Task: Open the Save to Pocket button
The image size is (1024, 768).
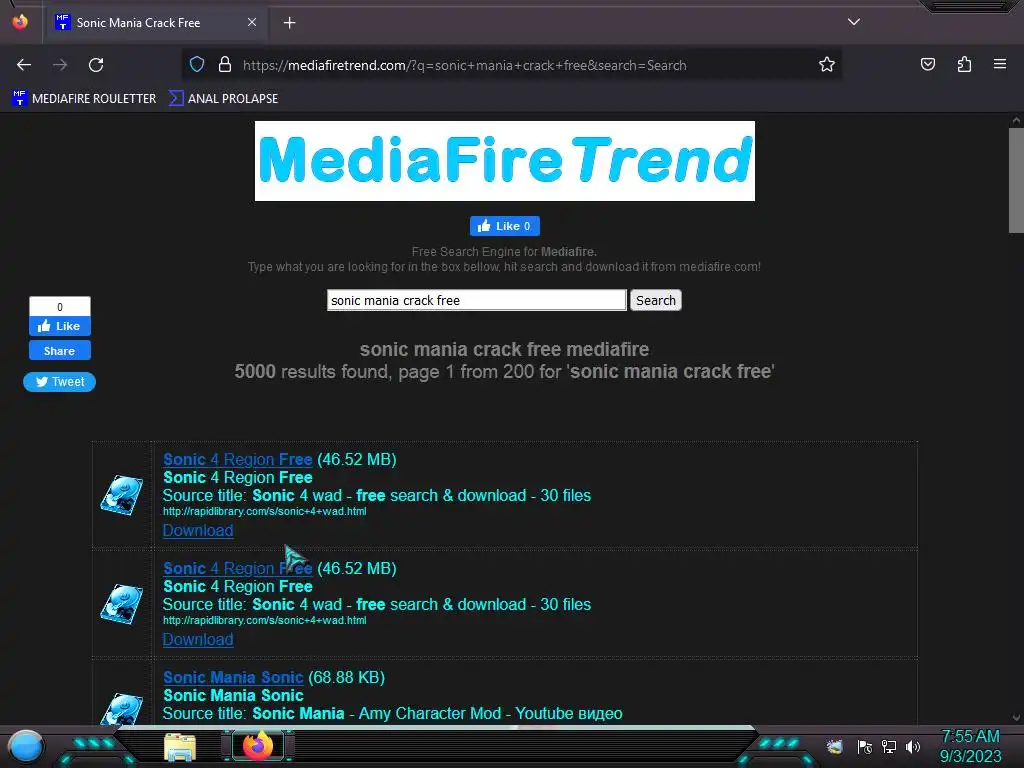Action: (x=927, y=64)
